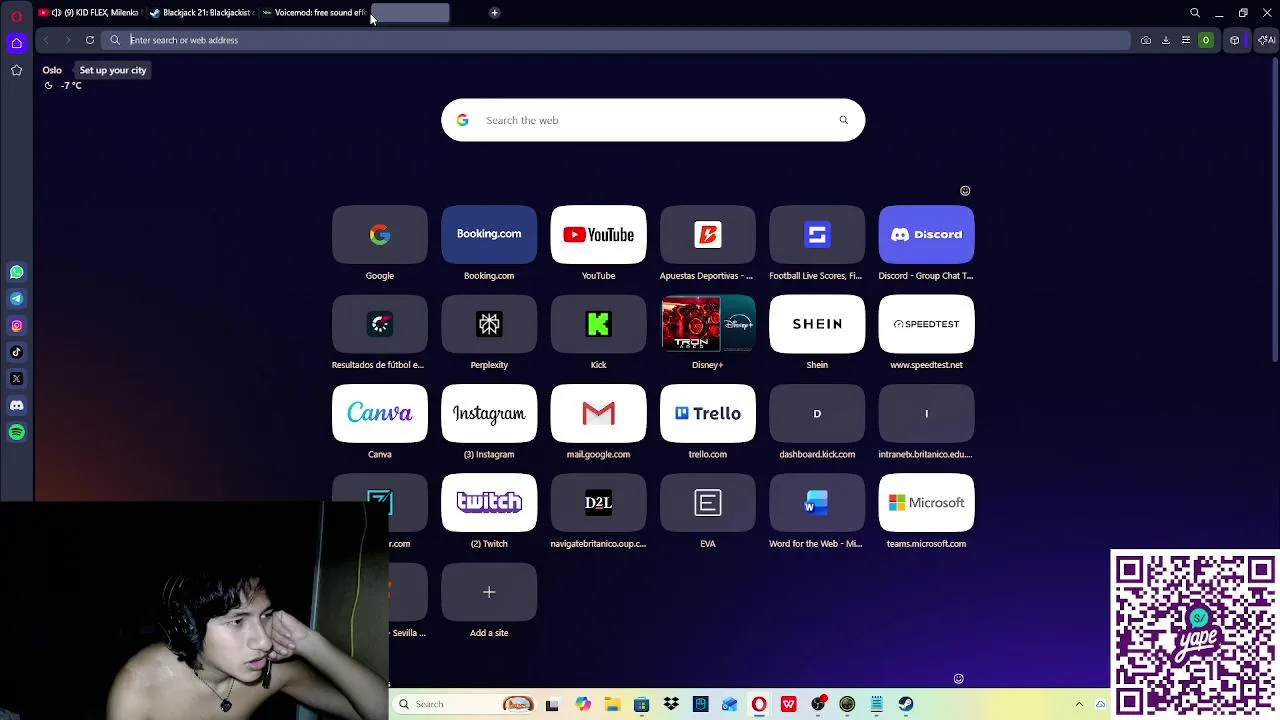
Task: Open the mail.google.com speed dial
Action: [x=598, y=413]
